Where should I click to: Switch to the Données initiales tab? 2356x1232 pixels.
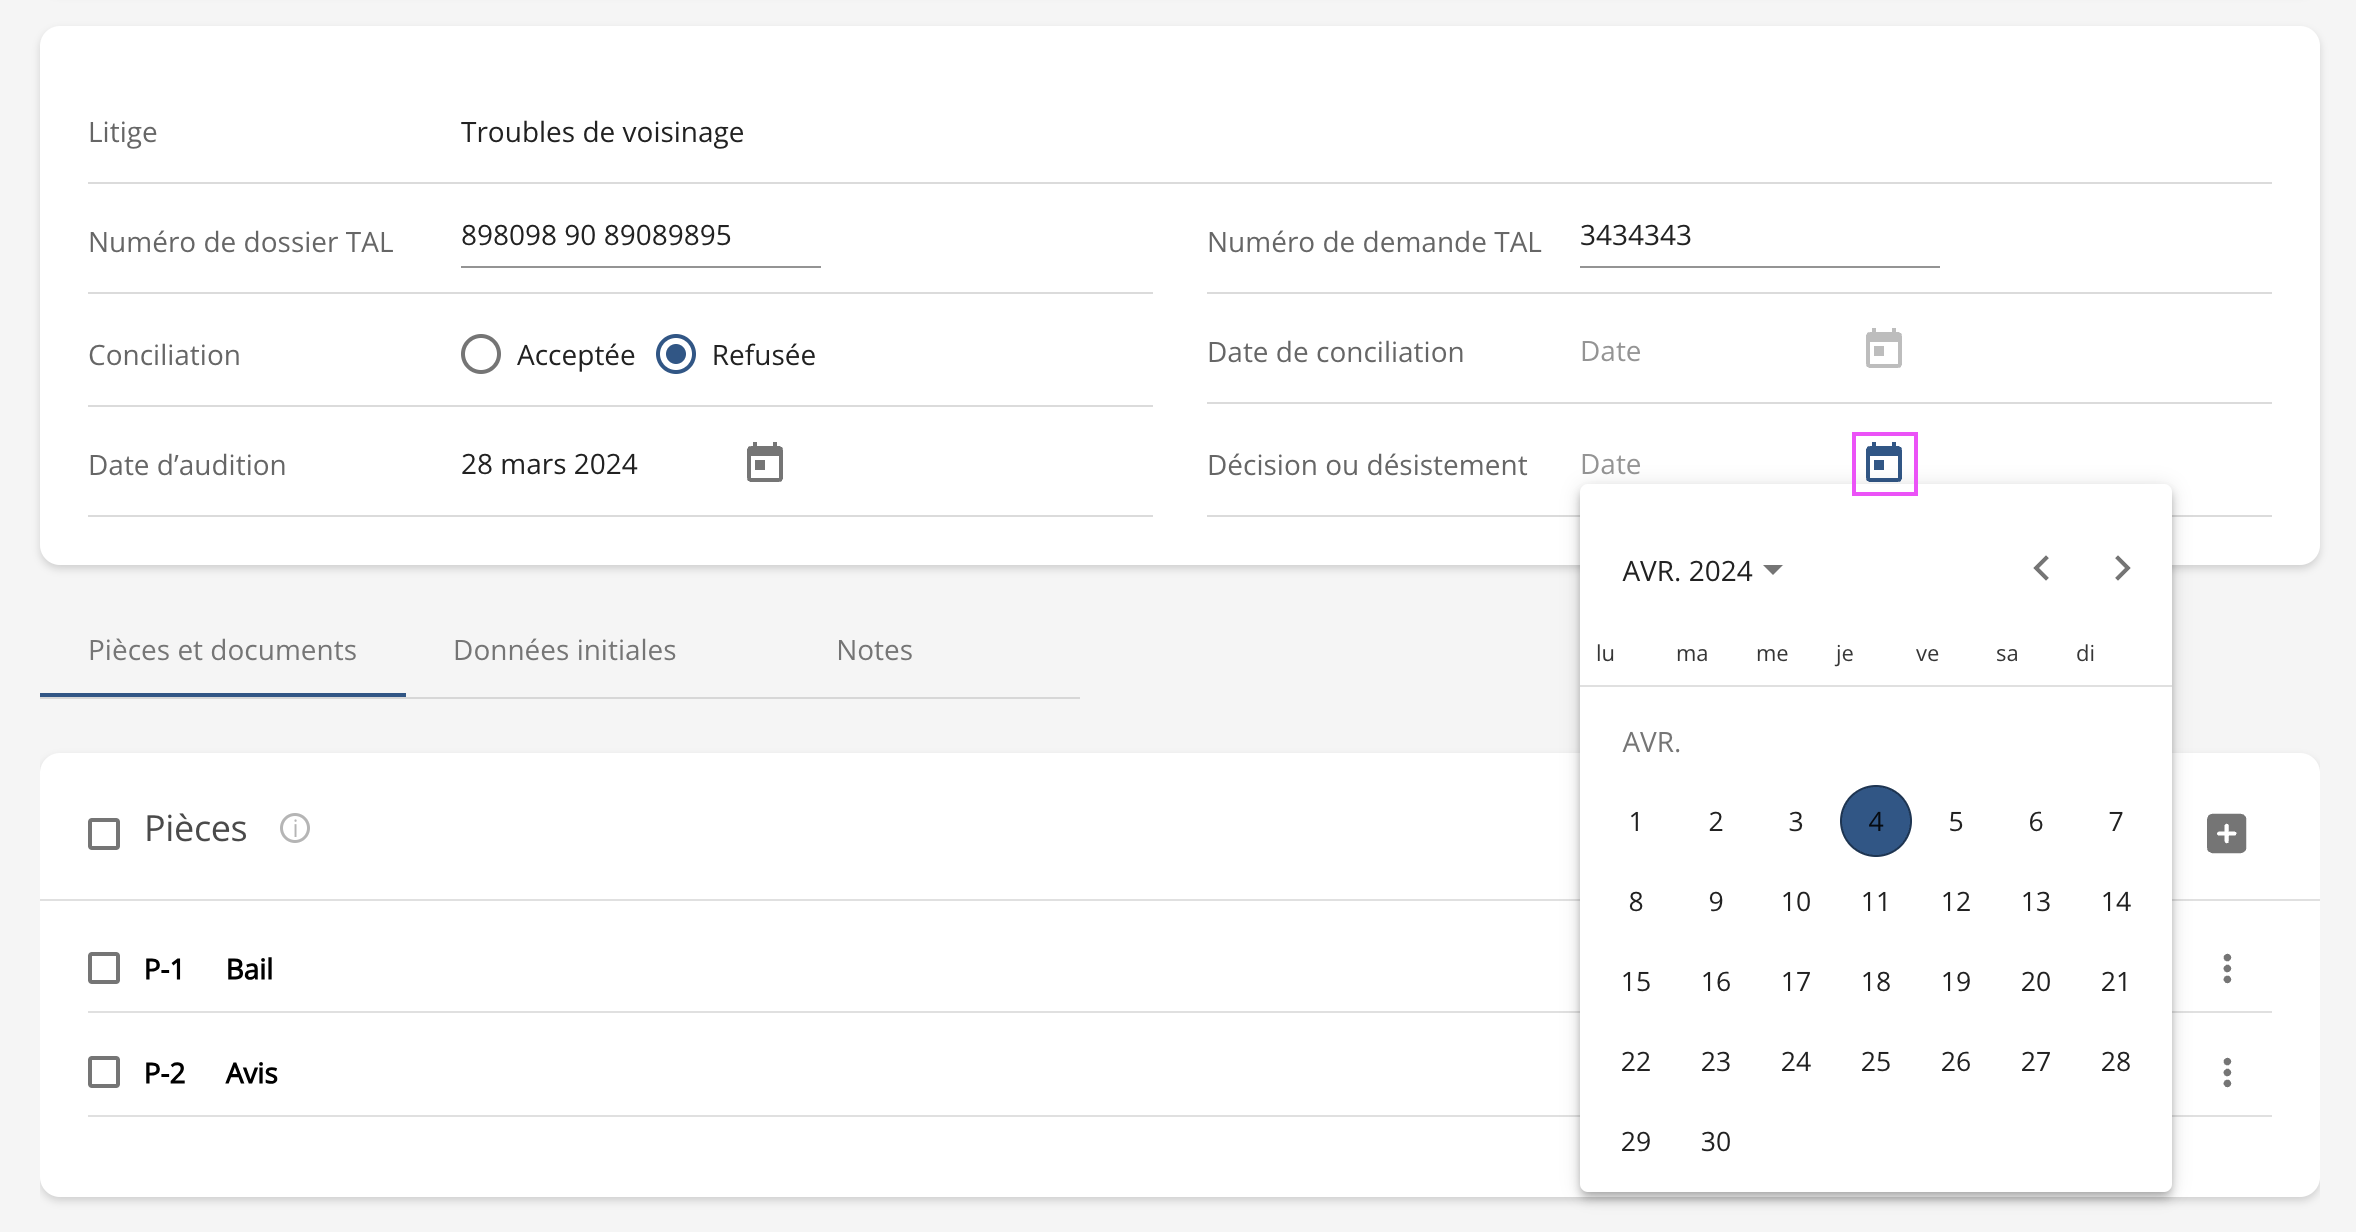[x=564, y=650]
